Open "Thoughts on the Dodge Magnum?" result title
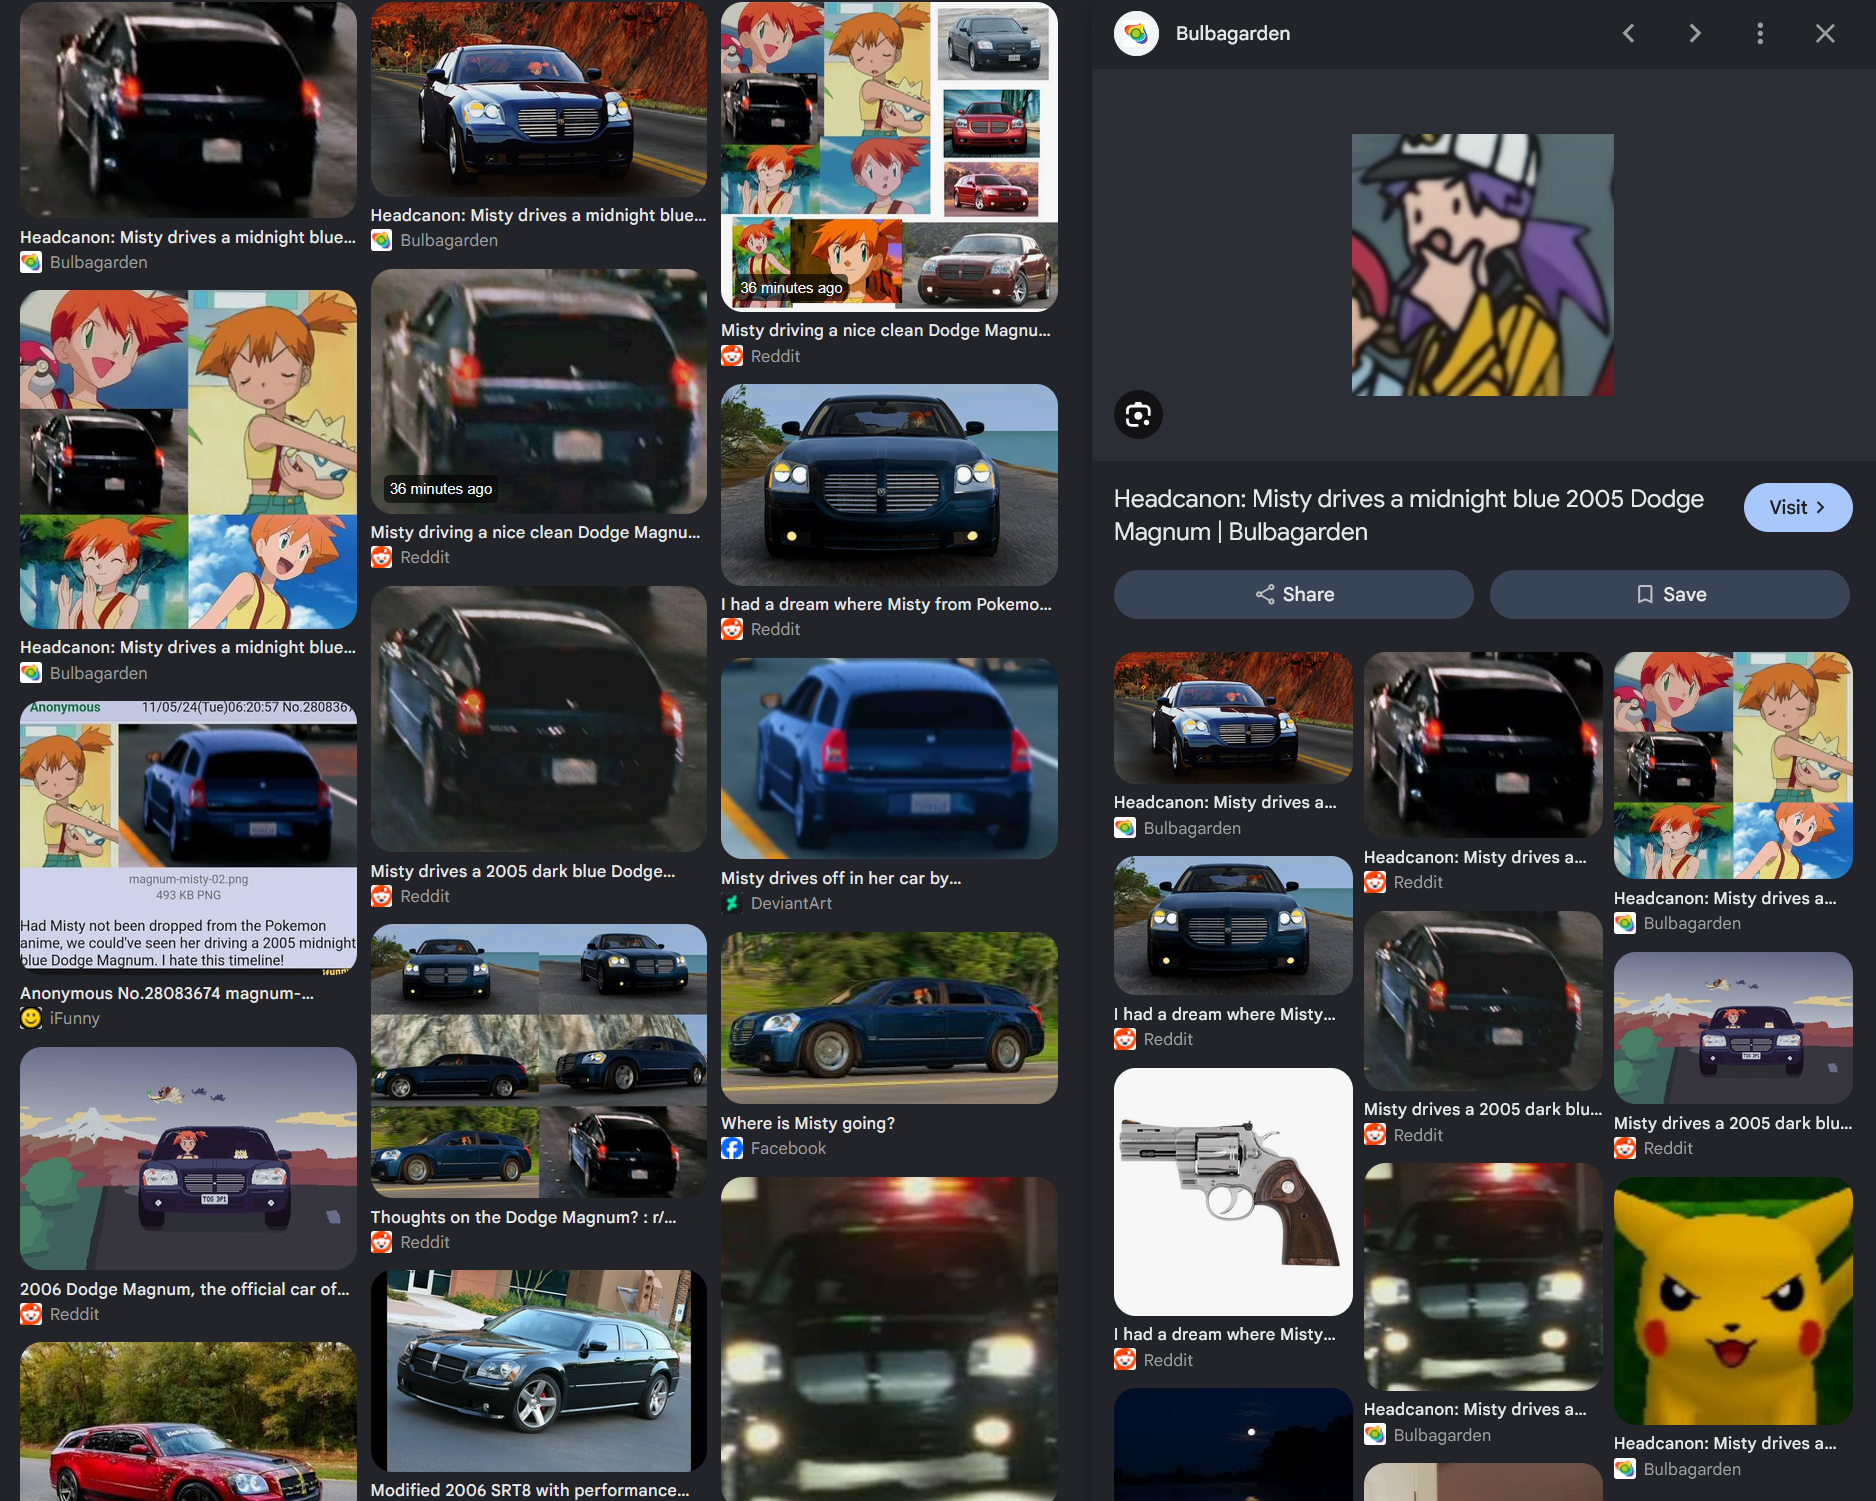The image size is (1876, 1501). pyautogui.click(x=524, y=1217)
